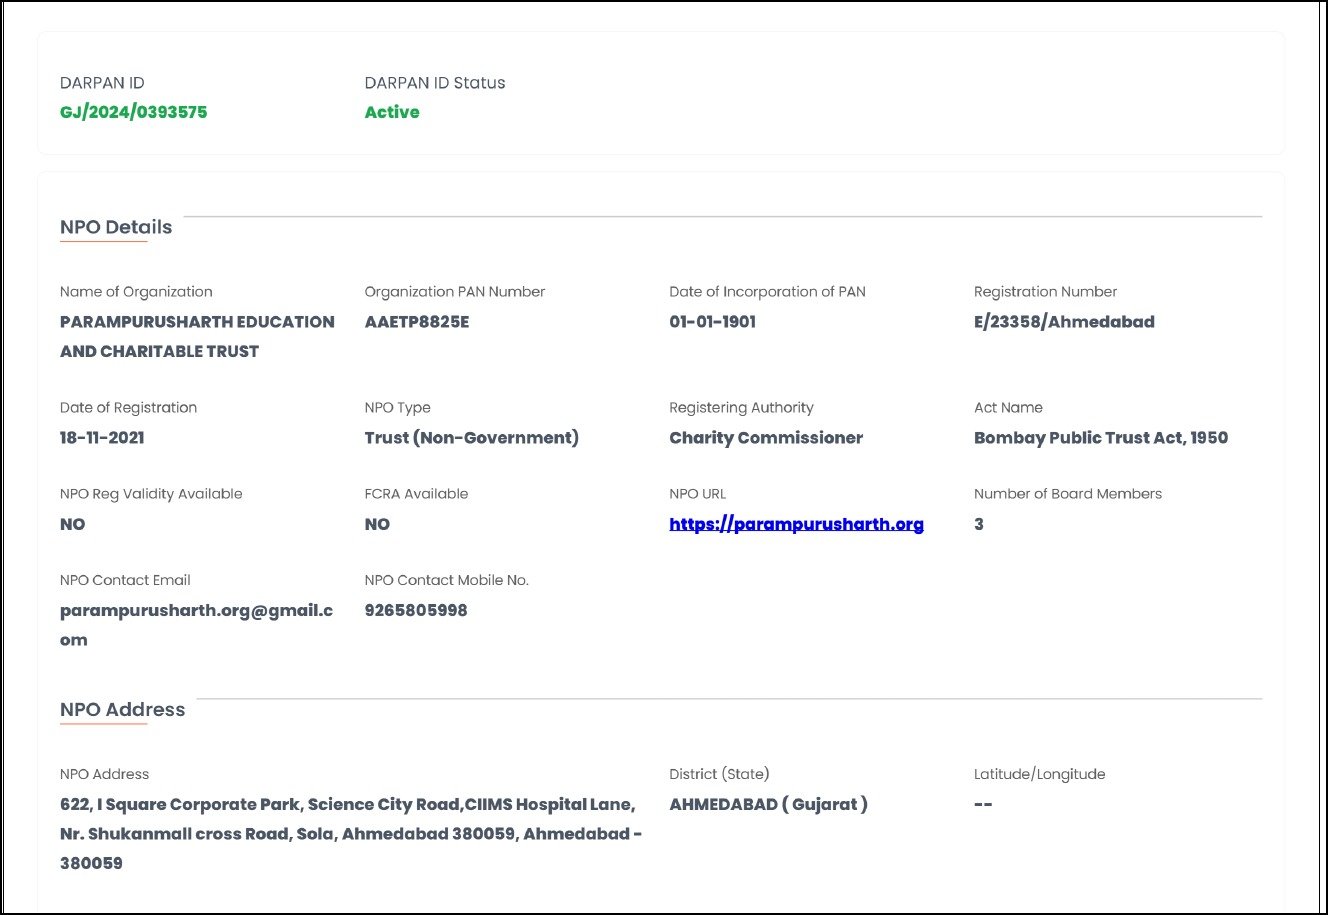Select the contact email parampurusharth.org@gmail.com

coord(197,625)
